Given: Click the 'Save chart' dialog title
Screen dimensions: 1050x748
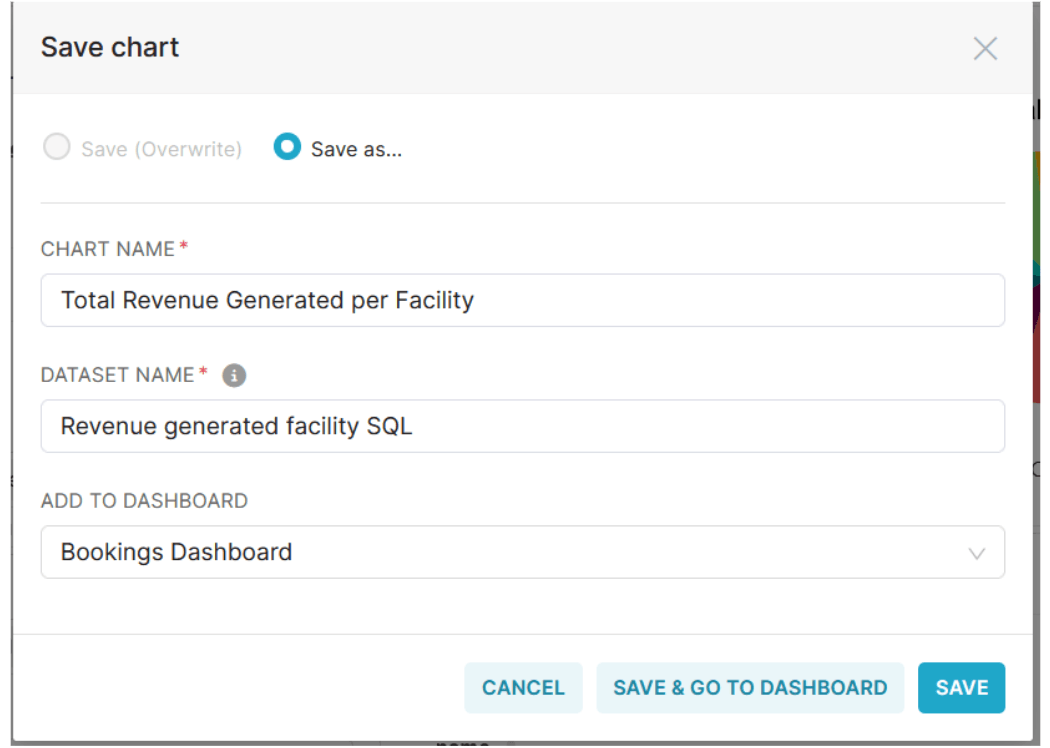Looking at the screenshot, I should (x=110, y=47).
